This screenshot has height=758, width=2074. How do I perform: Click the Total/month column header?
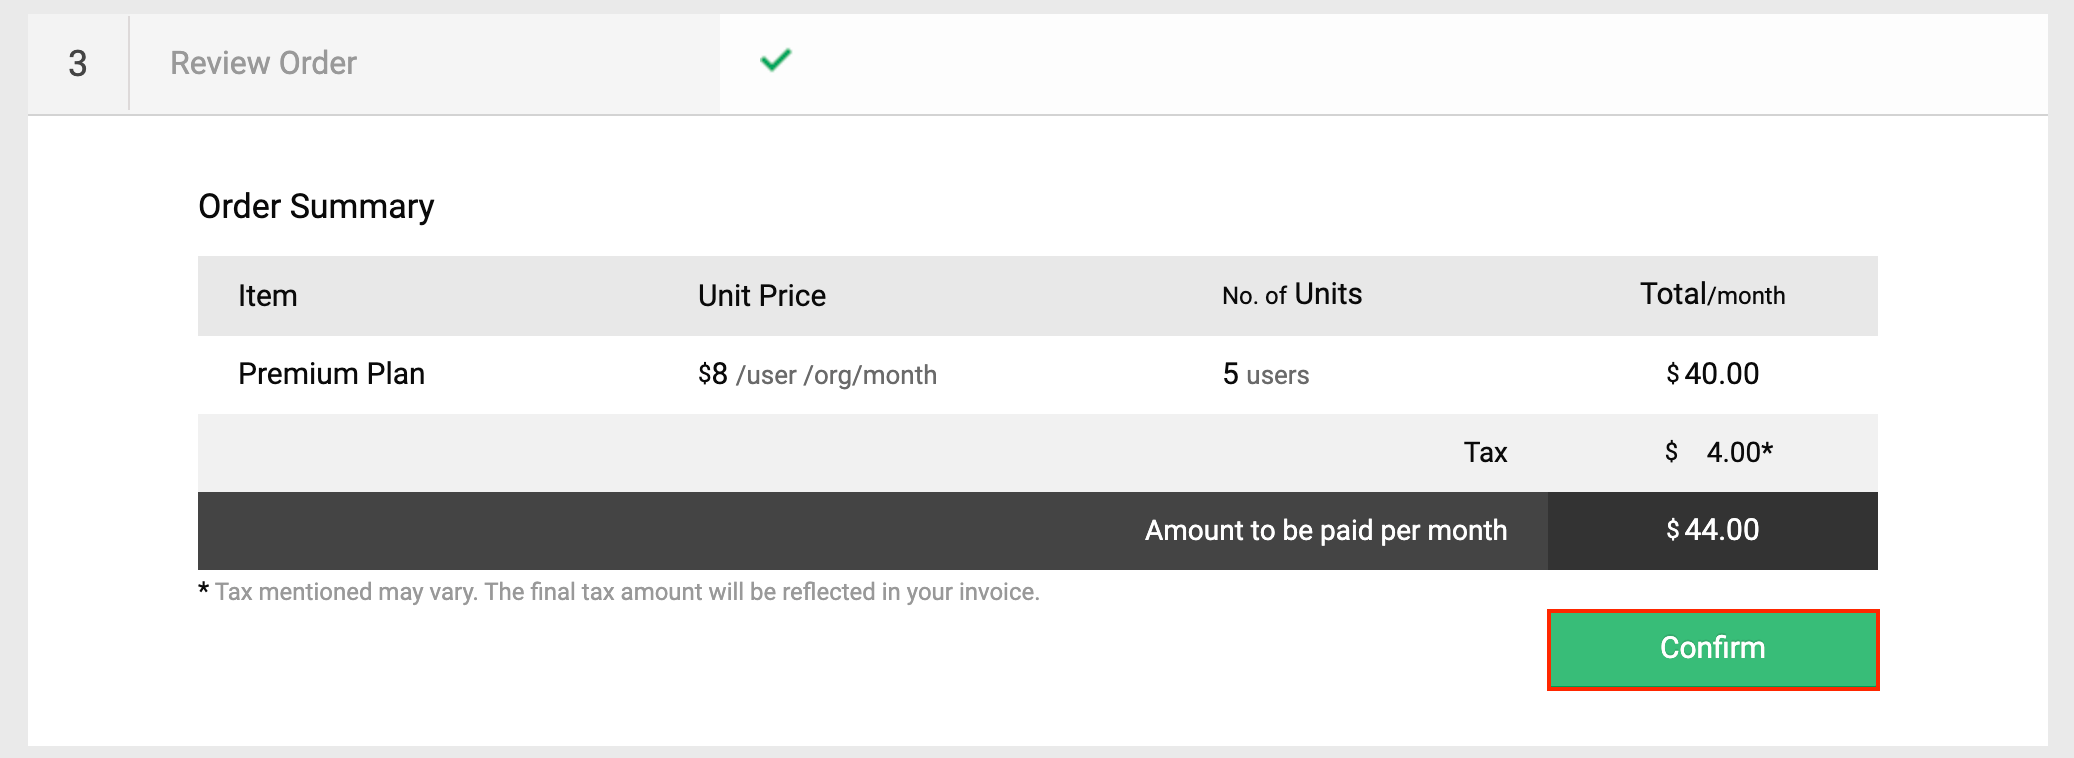(x=1712, y=295)
